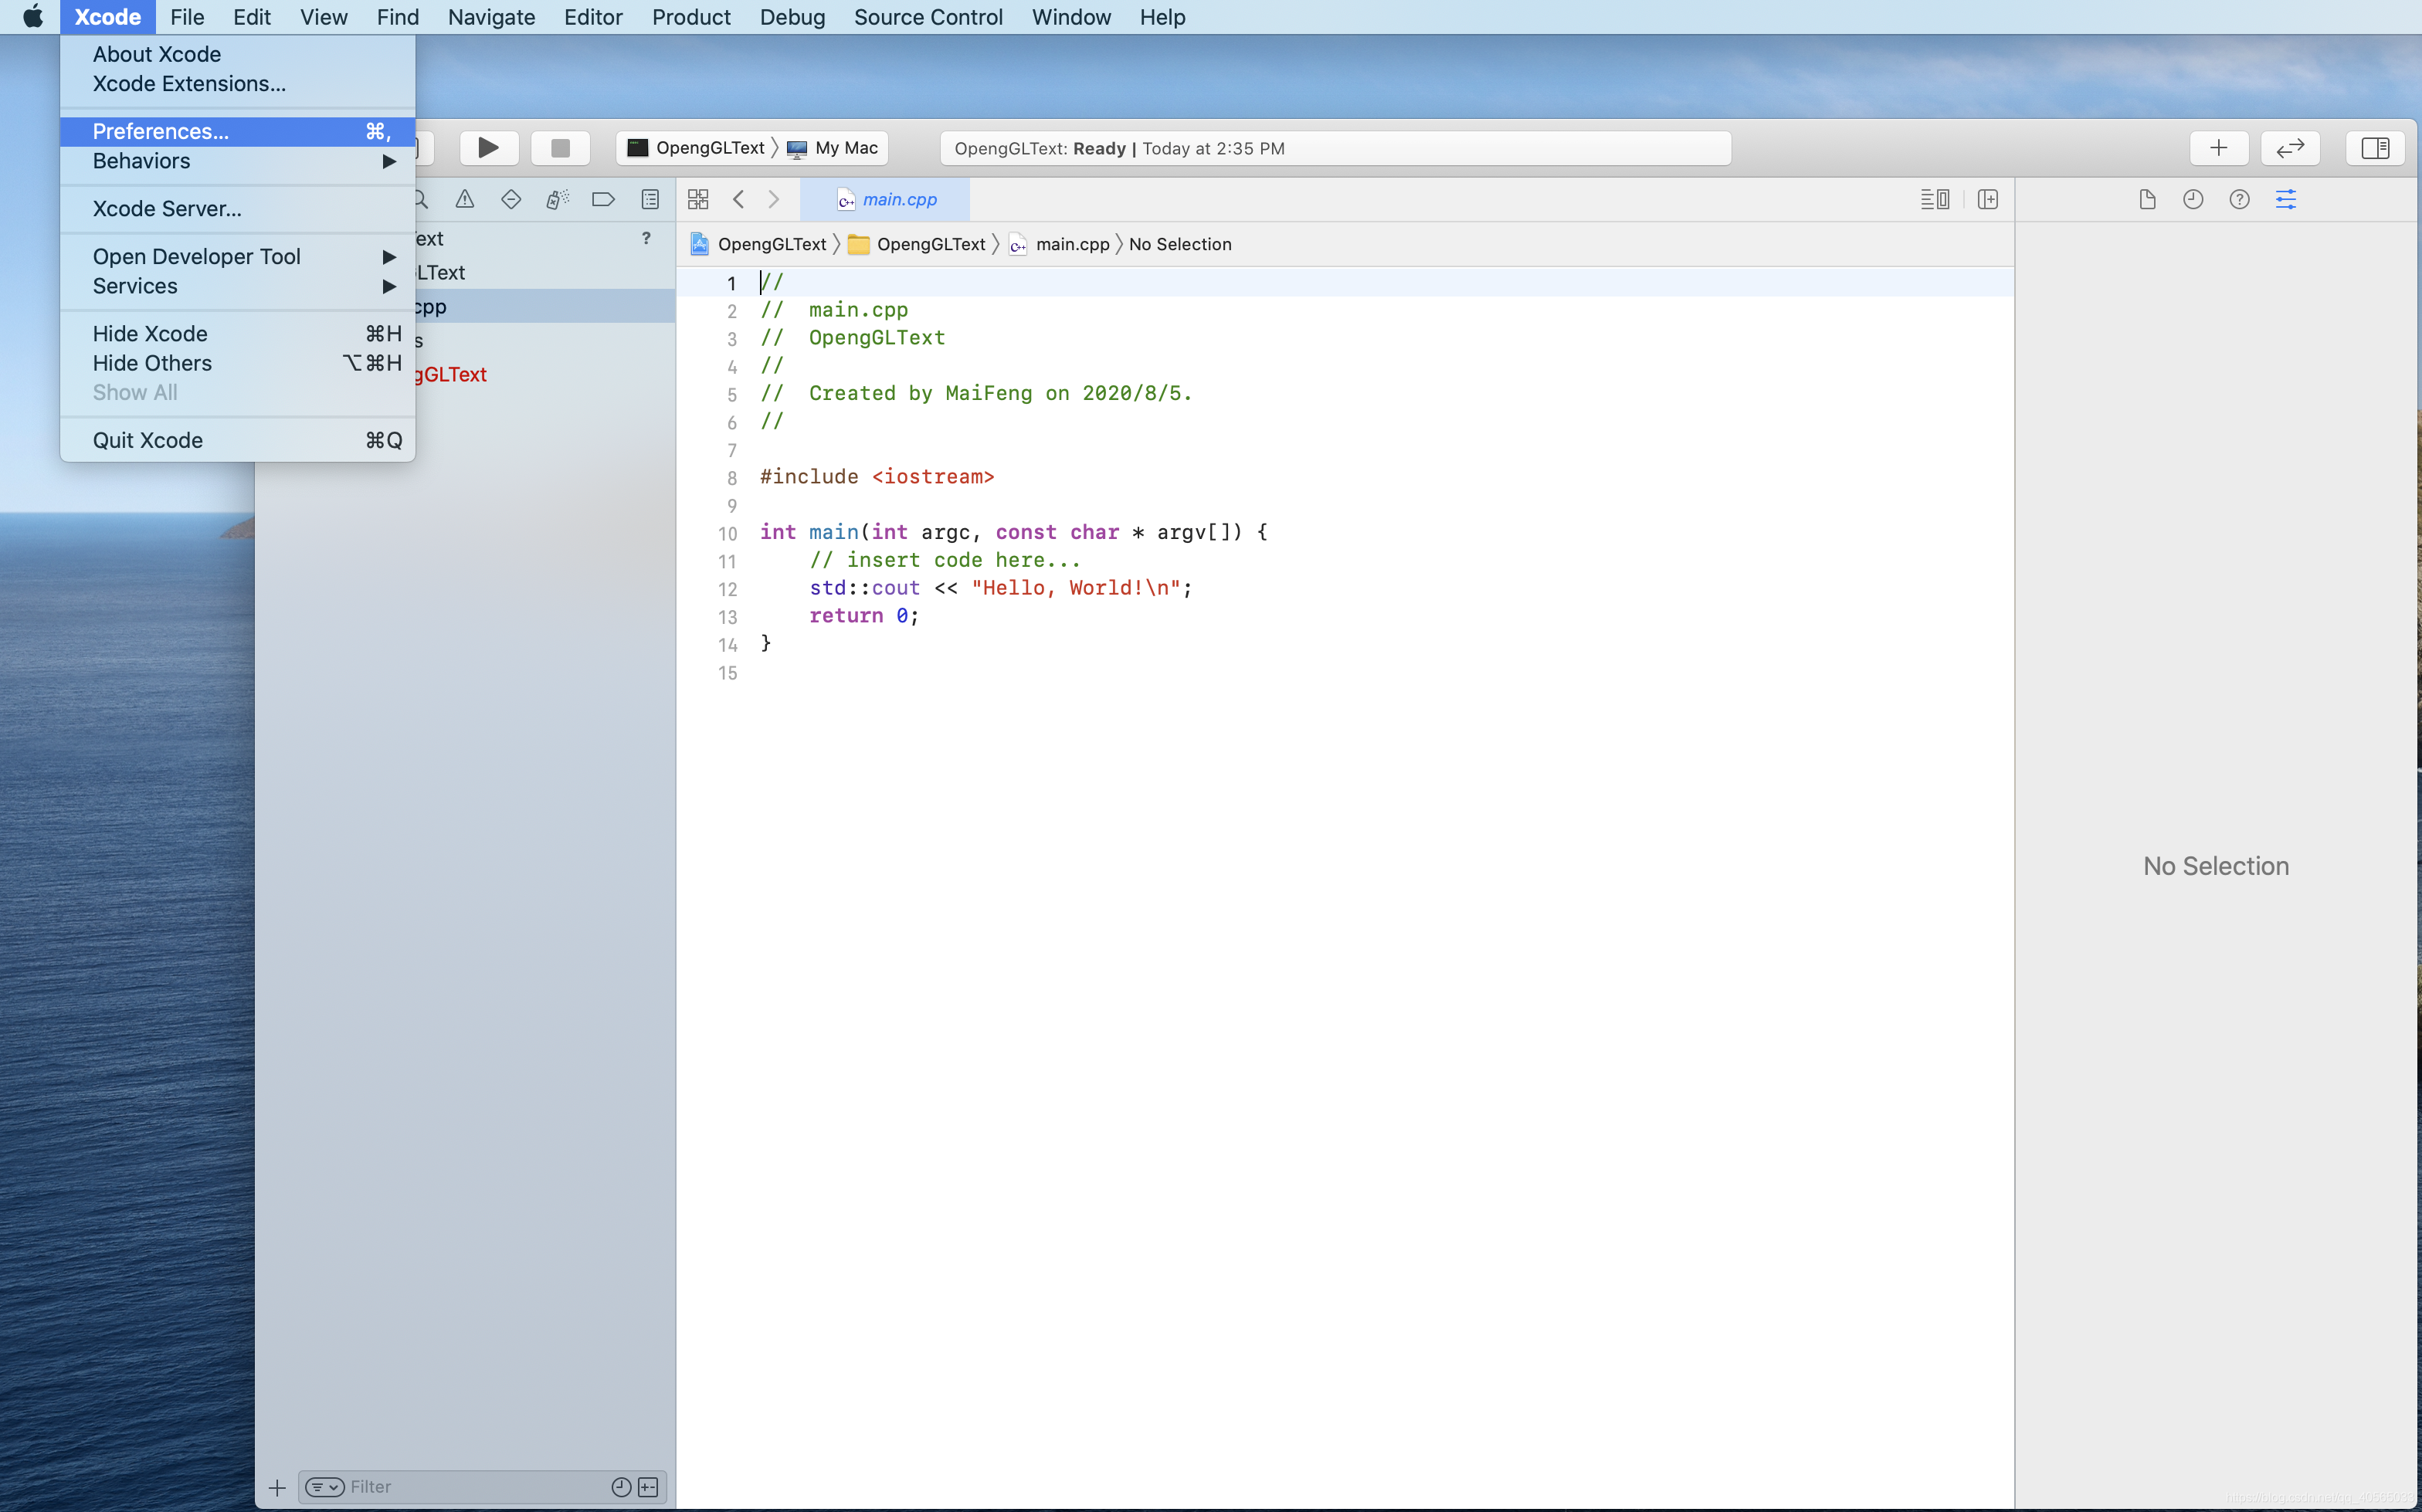Open the breakpoint navigator tag icon
Screen dimensions: 2422x1512
click(603, 199)
